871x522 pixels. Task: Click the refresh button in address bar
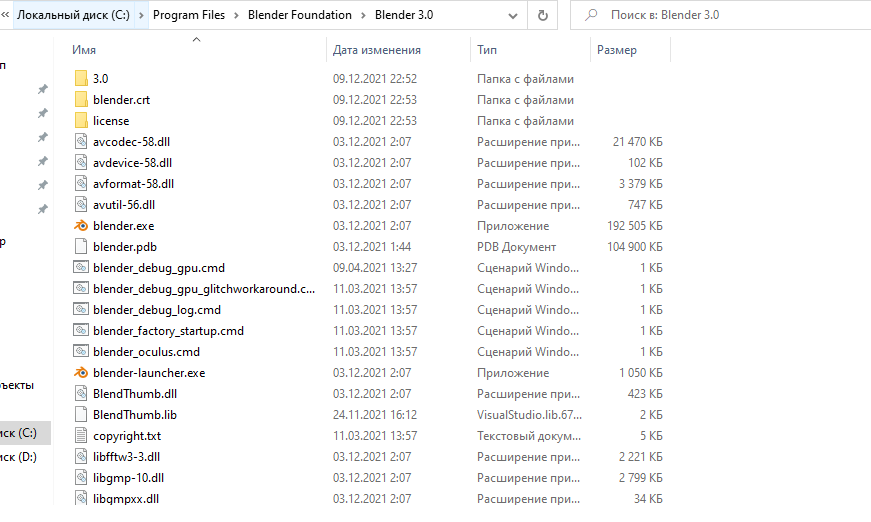pyautogui.click(x=543, y=16)
